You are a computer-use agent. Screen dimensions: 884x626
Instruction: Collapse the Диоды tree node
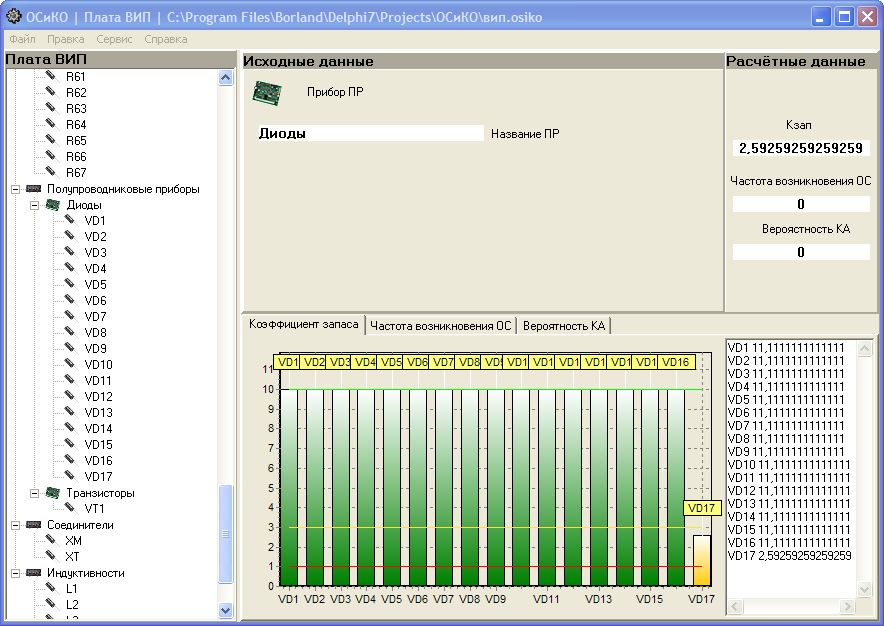[x=34, y=205]
